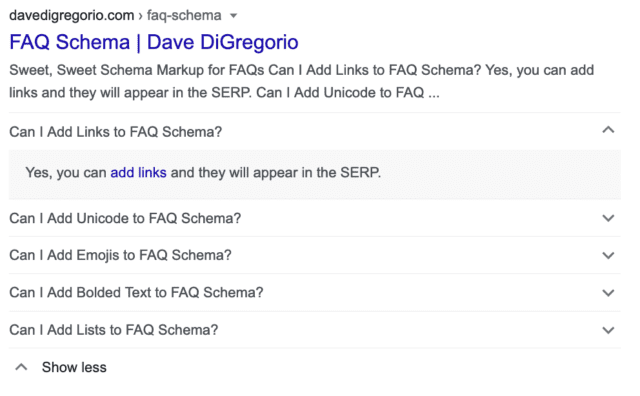
Task: Open the FAQ Schema | Dave DiGregorio result
Action: pos(153,42)
